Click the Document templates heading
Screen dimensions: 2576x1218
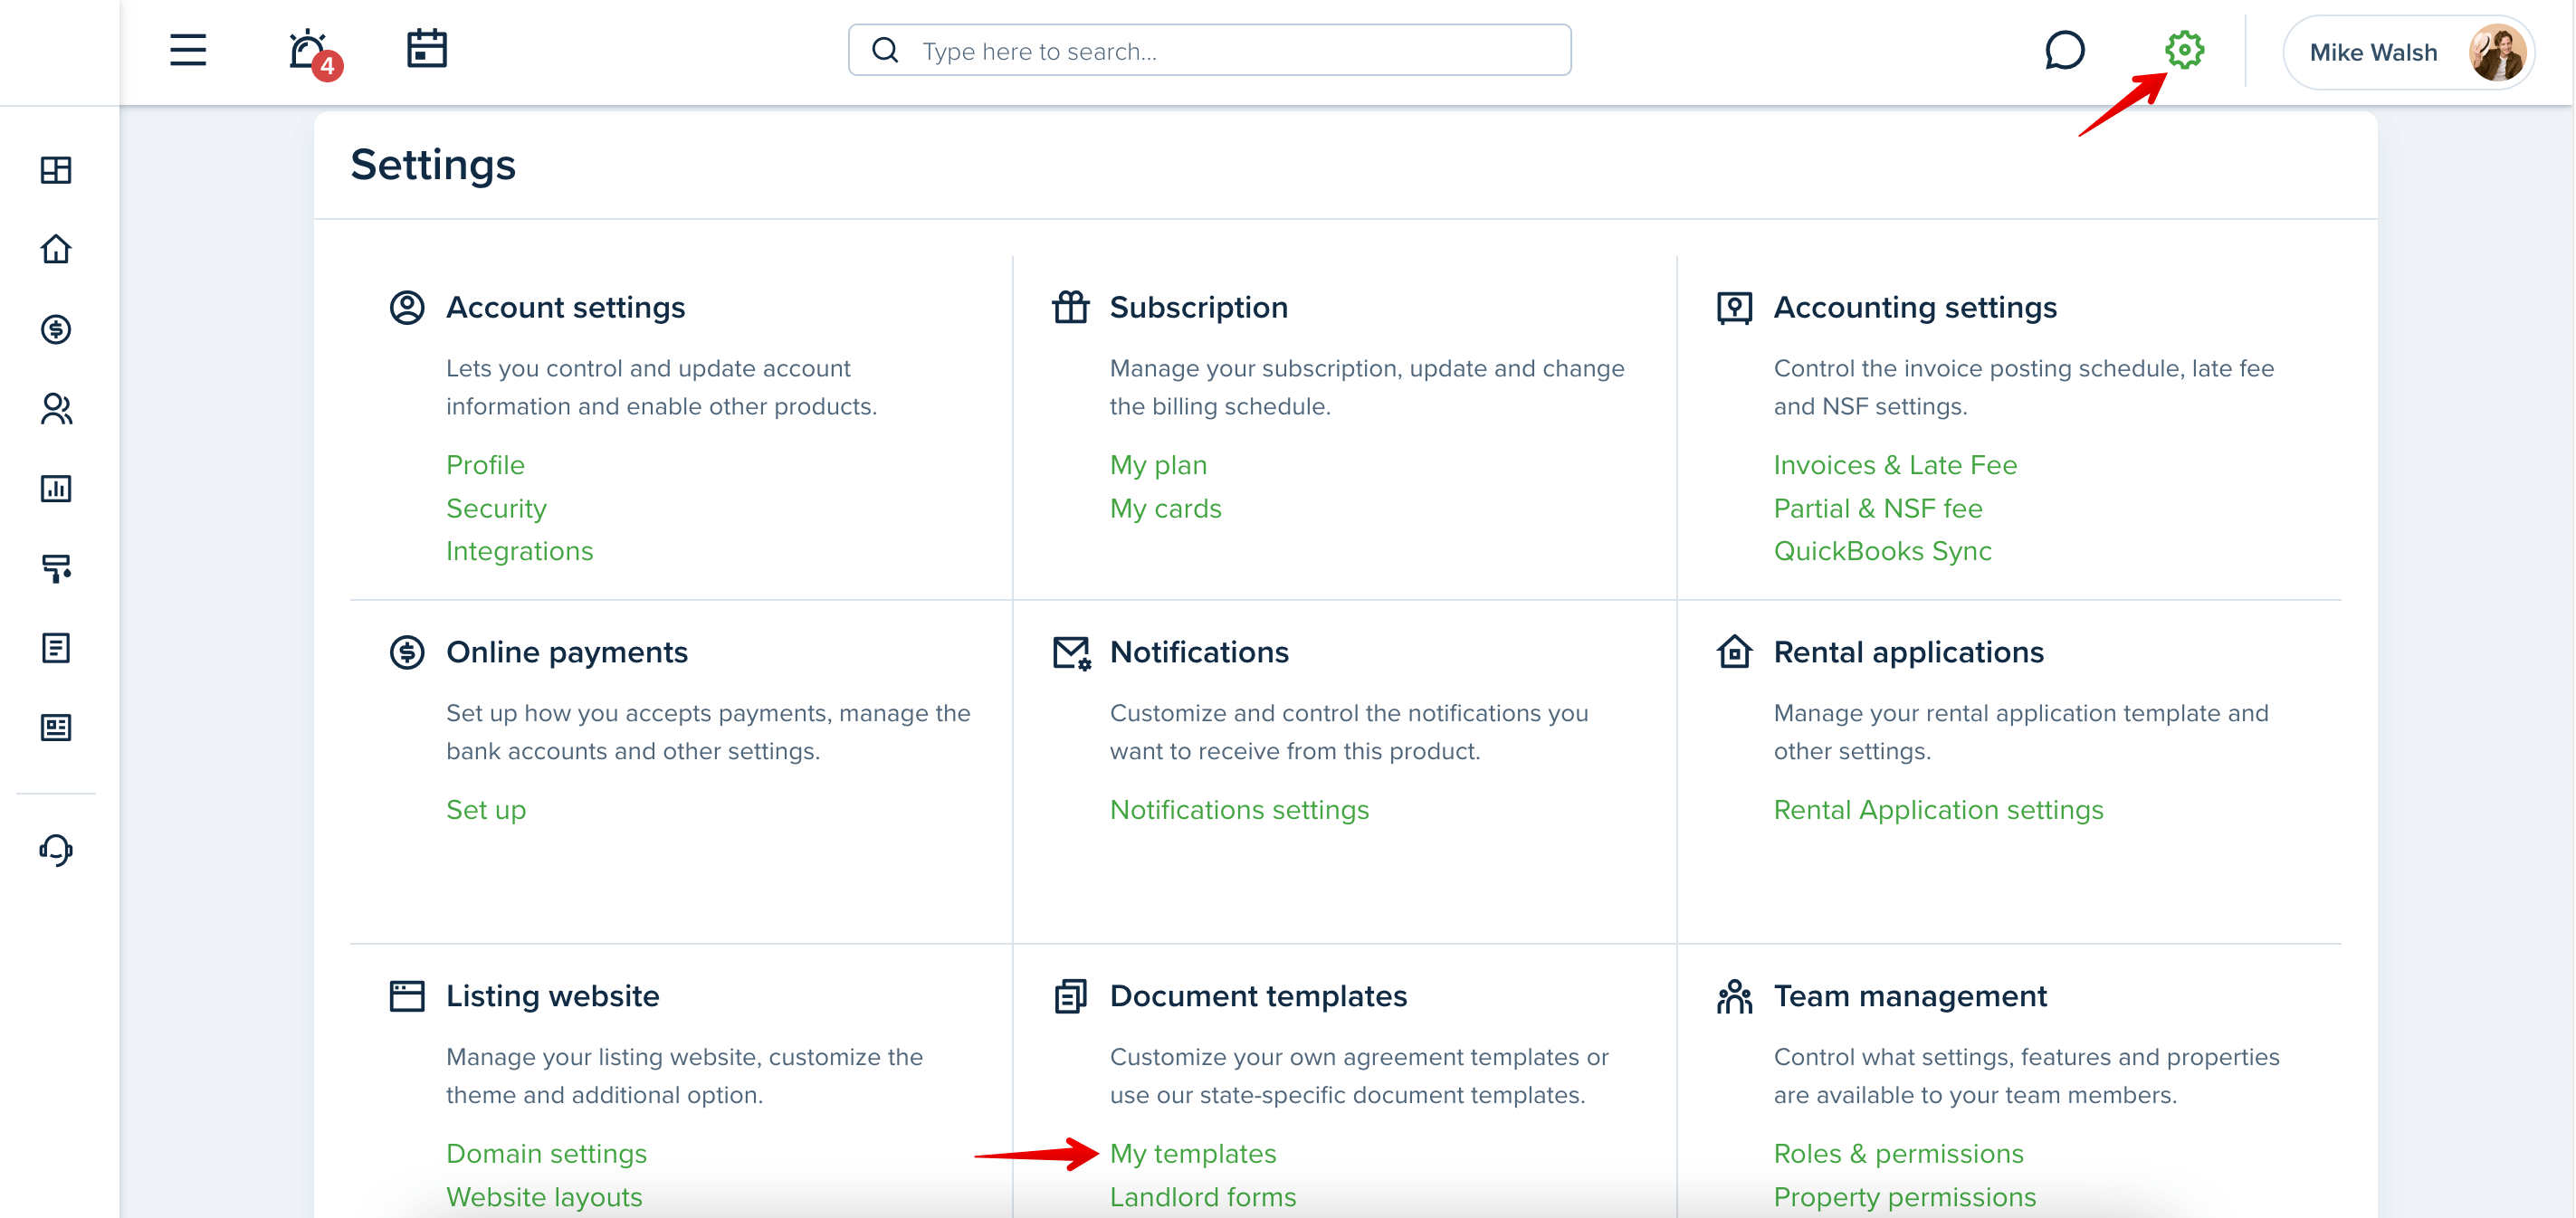(x=1258, y=996)
